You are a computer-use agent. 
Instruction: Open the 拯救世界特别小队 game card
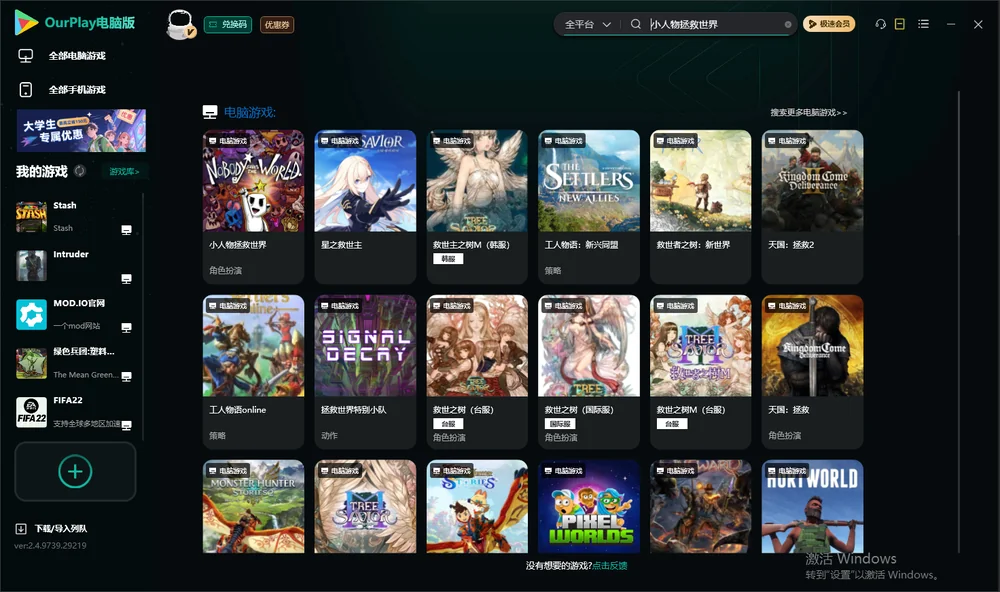pyautogui.click(x=365, y=372)
